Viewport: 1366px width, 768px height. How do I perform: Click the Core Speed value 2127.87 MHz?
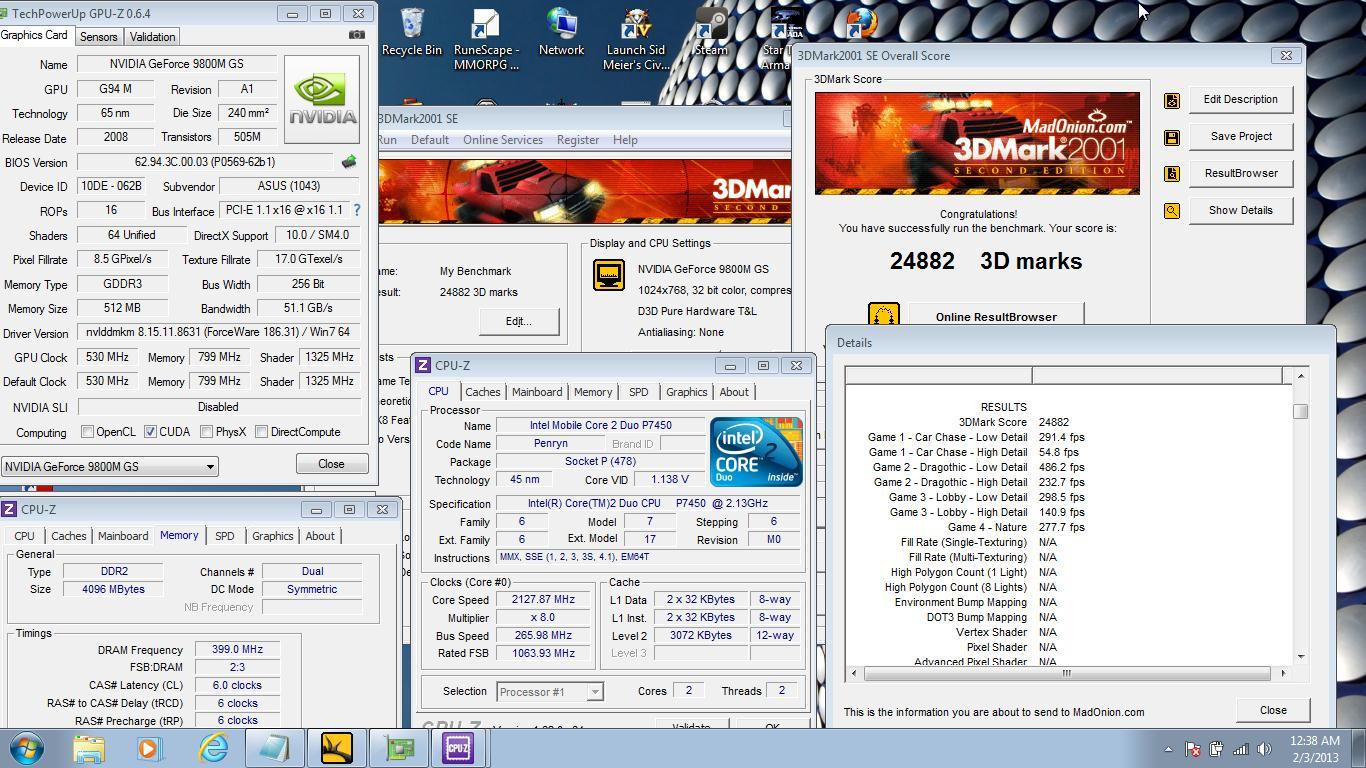coord(545,599)
